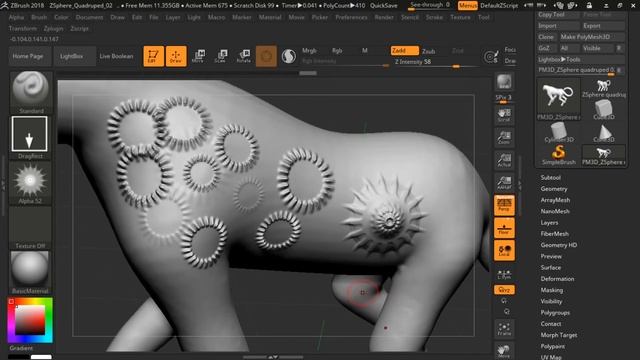Open the Preferences menu
Image resolution: width=640 pixels, height=360 pixels.
pos(351,18)
